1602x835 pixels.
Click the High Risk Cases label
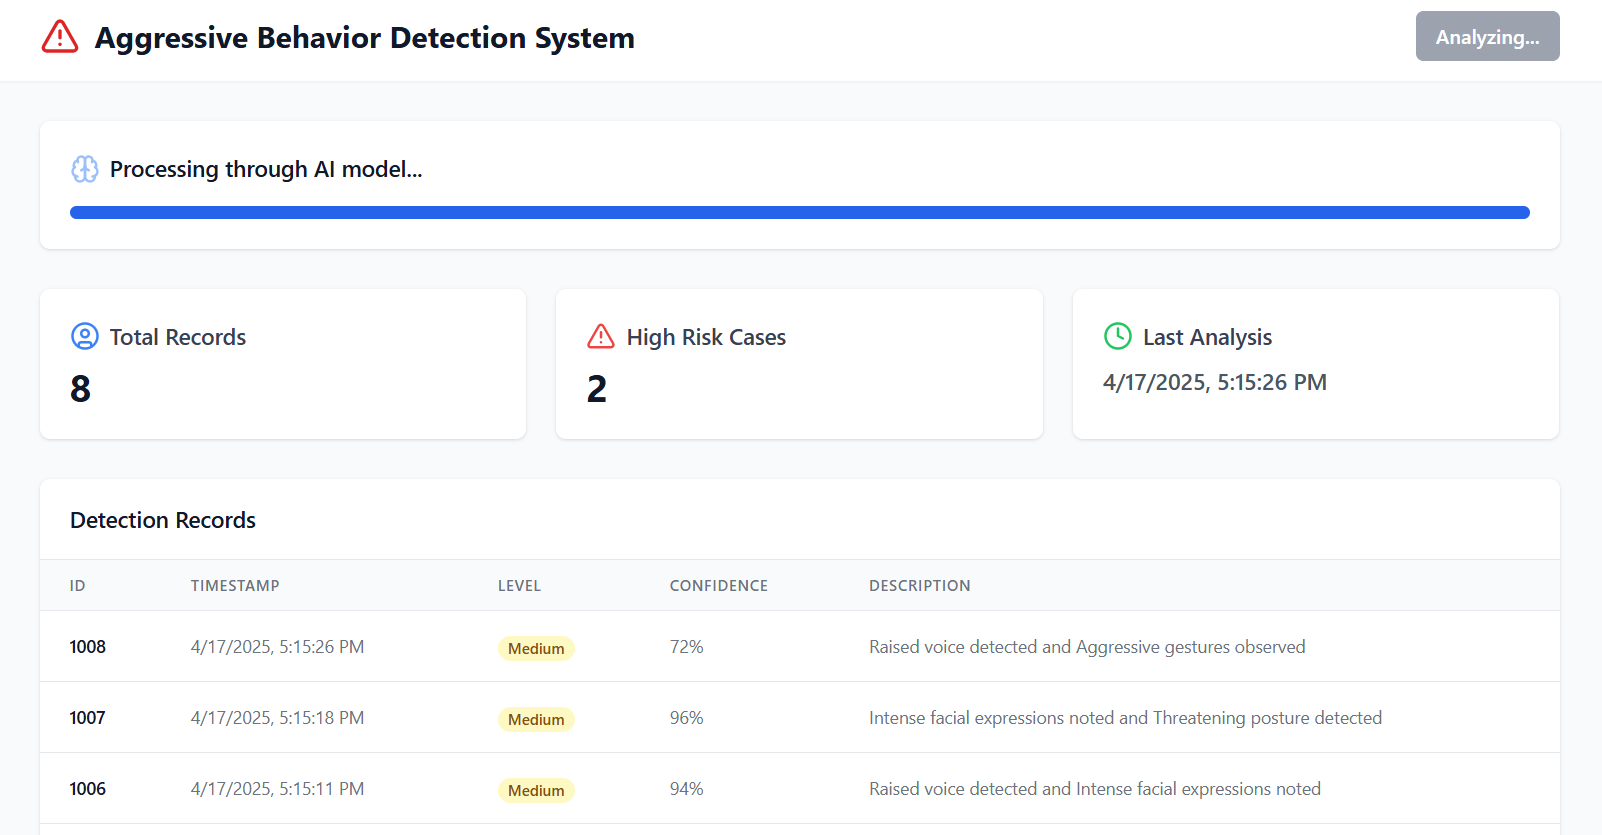click(x=706, y=337)
